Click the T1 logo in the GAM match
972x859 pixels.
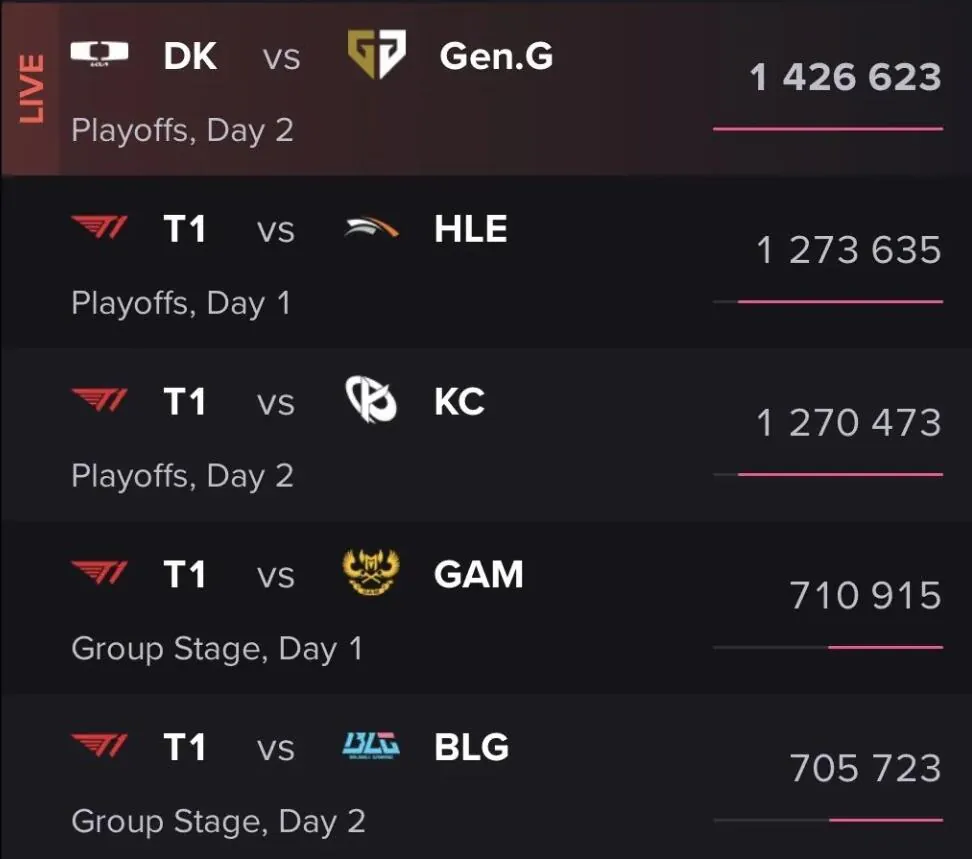tap(99, 572)
